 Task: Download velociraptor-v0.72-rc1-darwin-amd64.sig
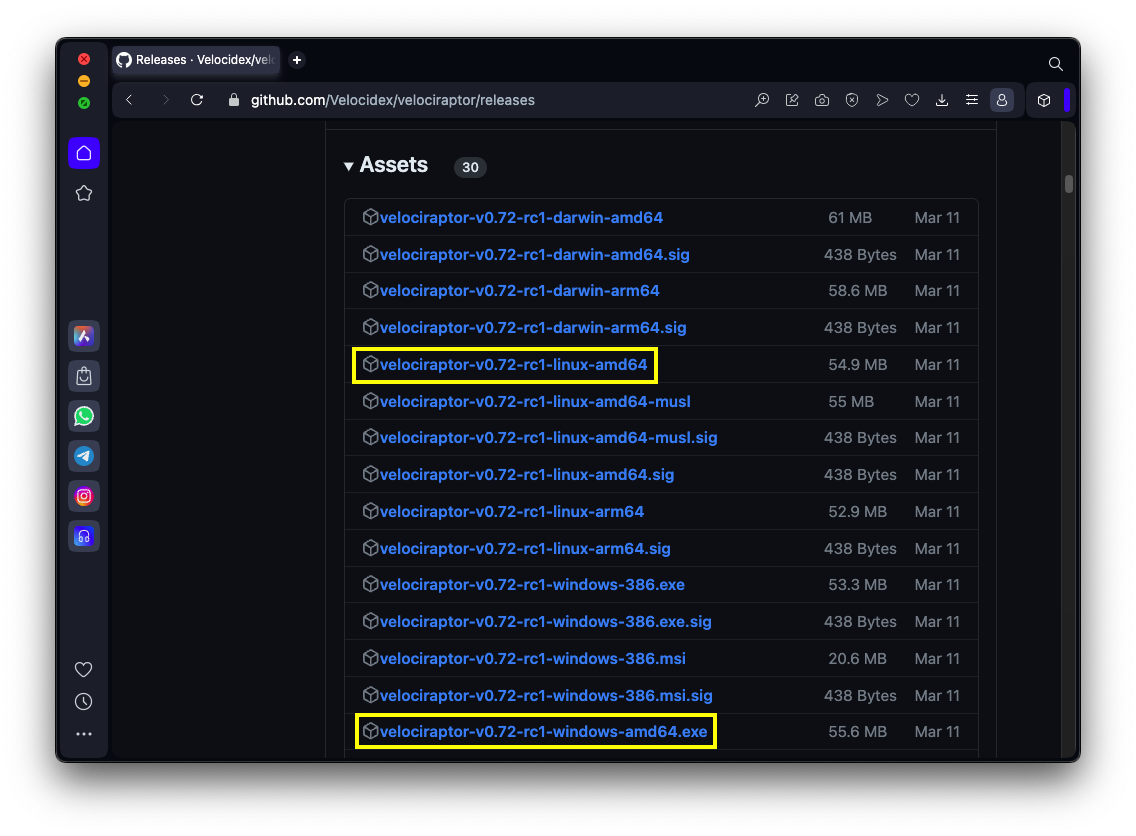pos(535,254)
